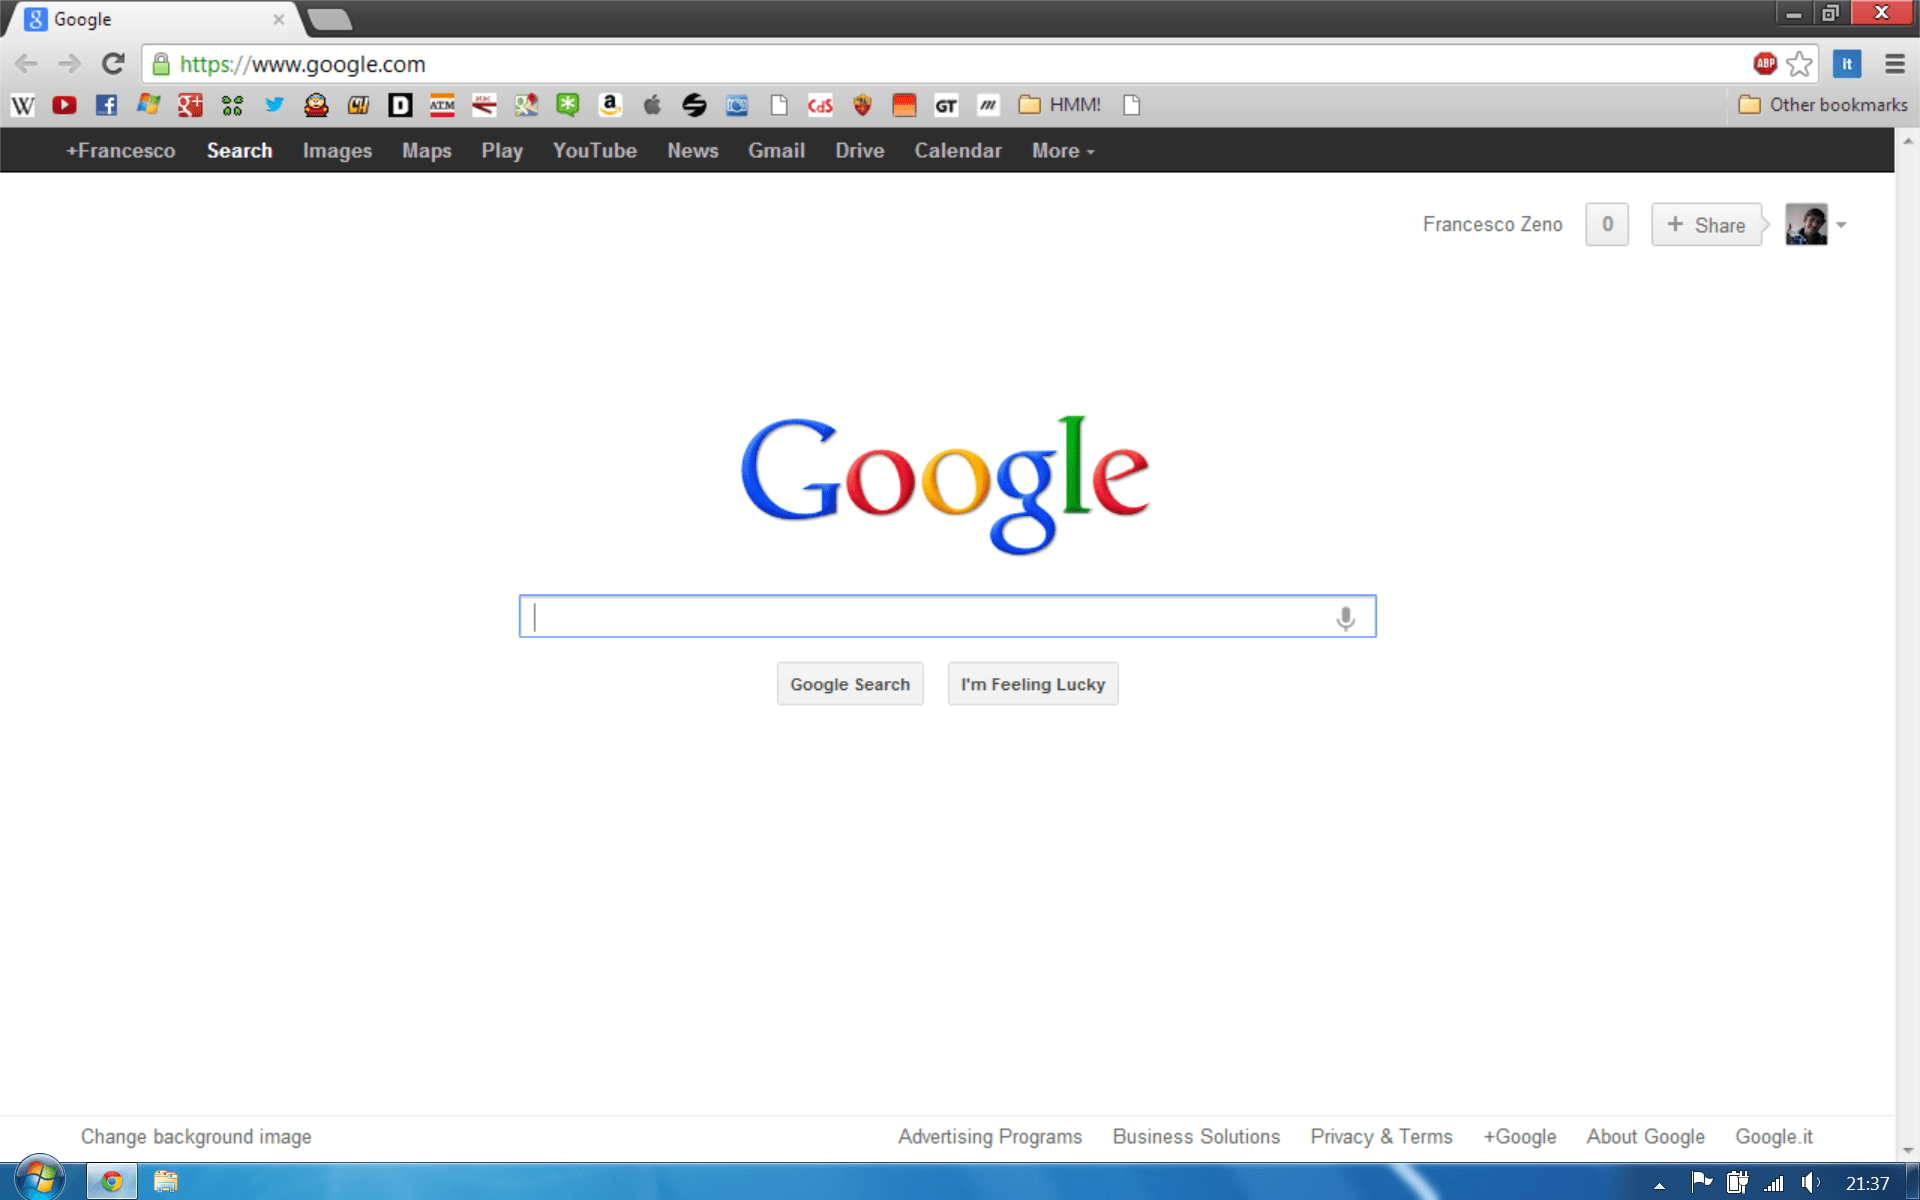Reload the page with the refresh button
The image size is (1920, 1200).
pyautogui.click(x=113, y=64)
